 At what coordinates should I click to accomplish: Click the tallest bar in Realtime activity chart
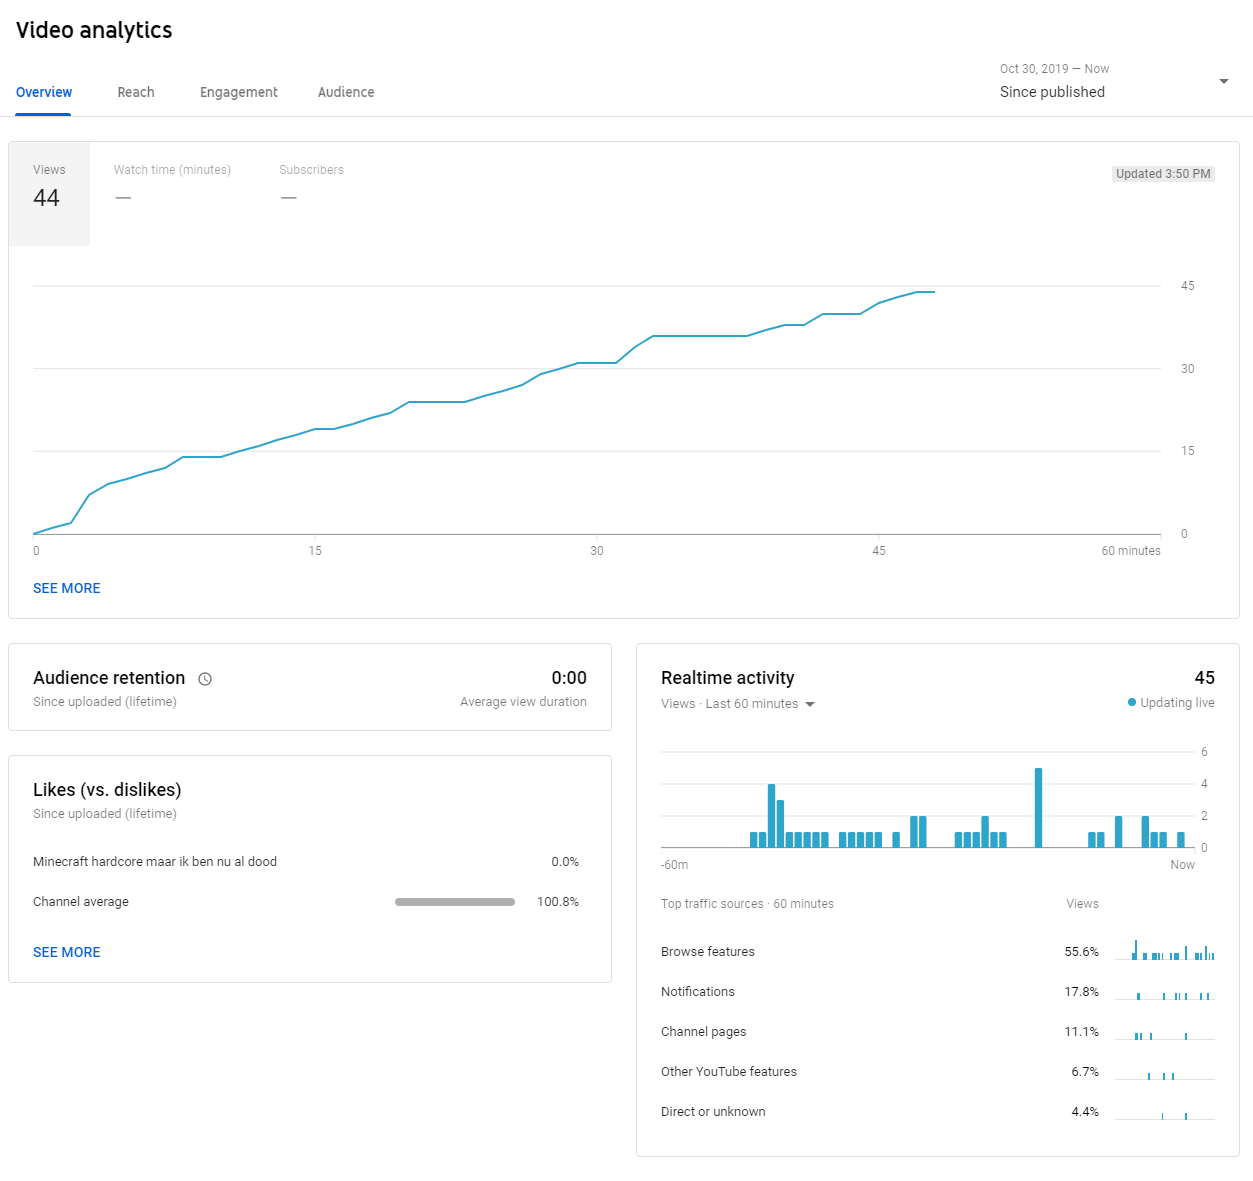click(x=1038, y=807)
